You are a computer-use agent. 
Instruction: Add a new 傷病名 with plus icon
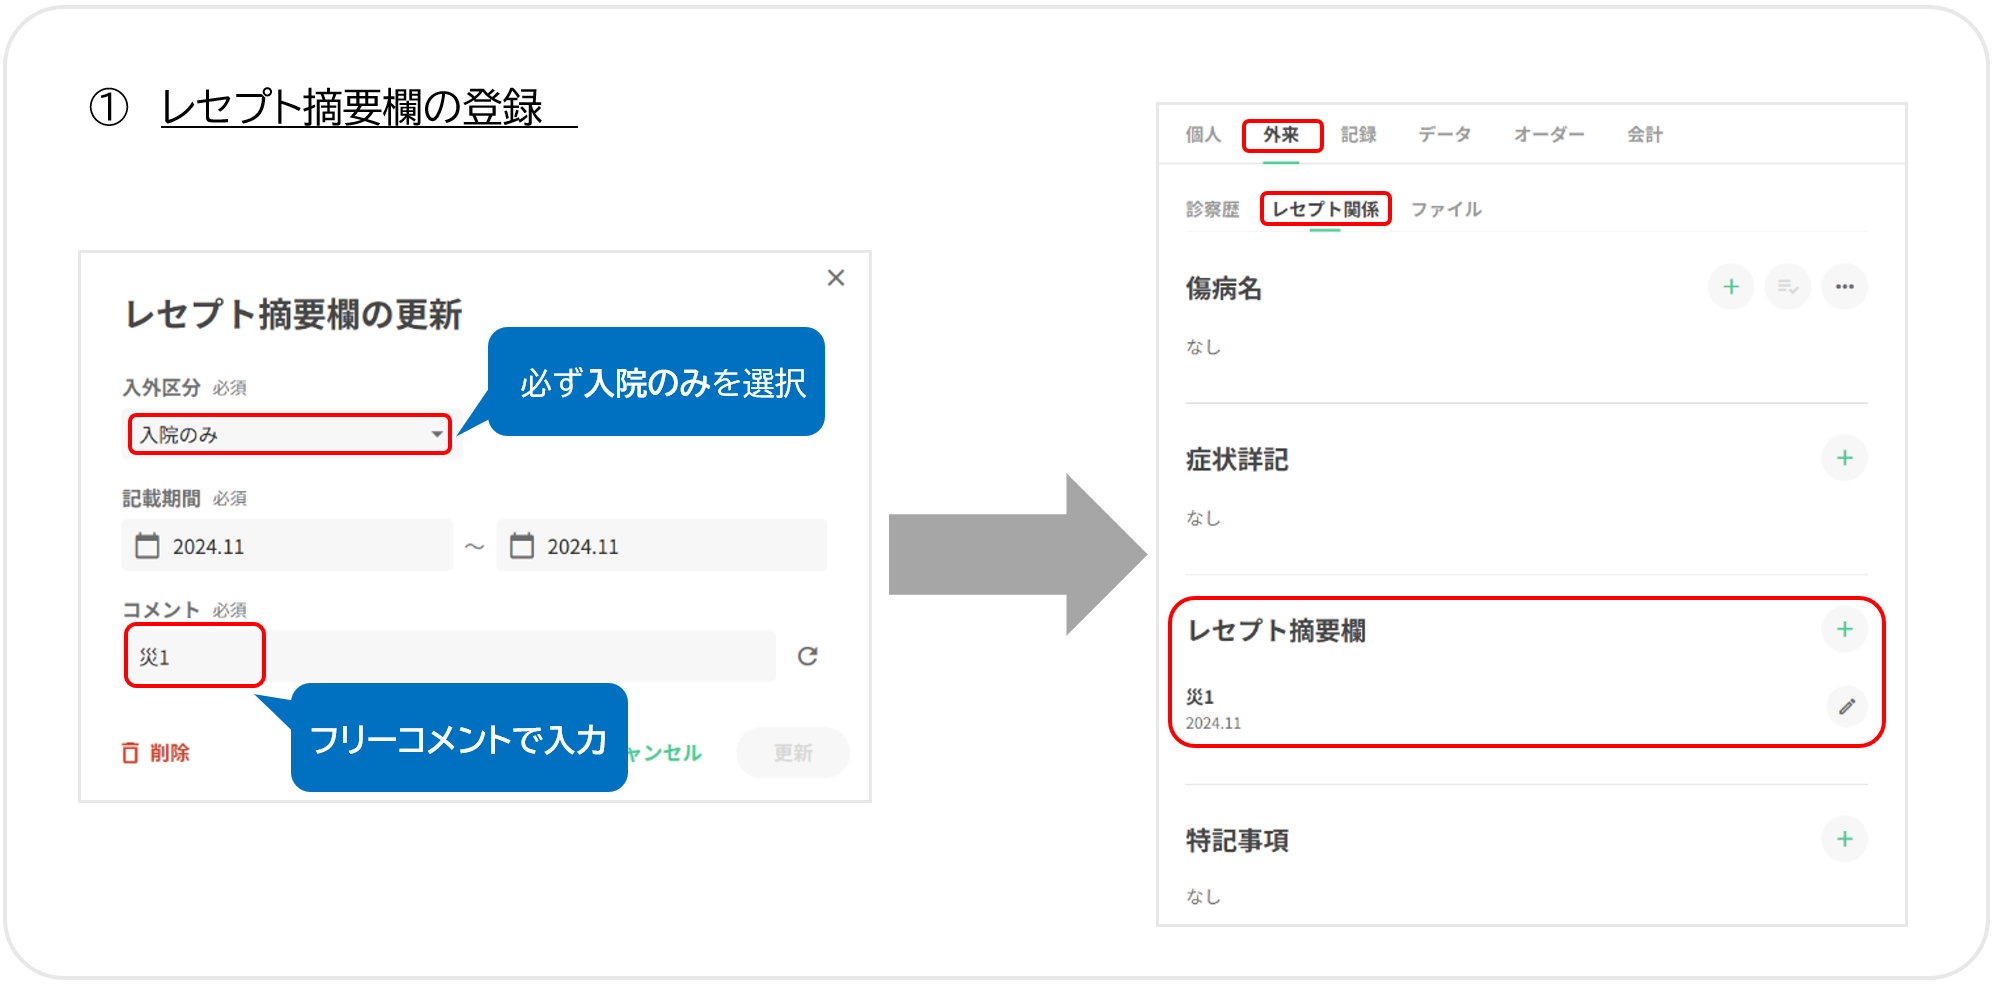(x=1731, y=287)
